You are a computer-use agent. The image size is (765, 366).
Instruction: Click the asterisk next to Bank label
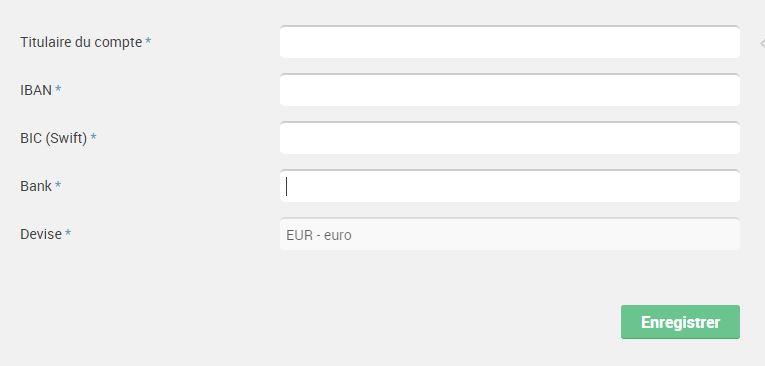tap(58, 184)
